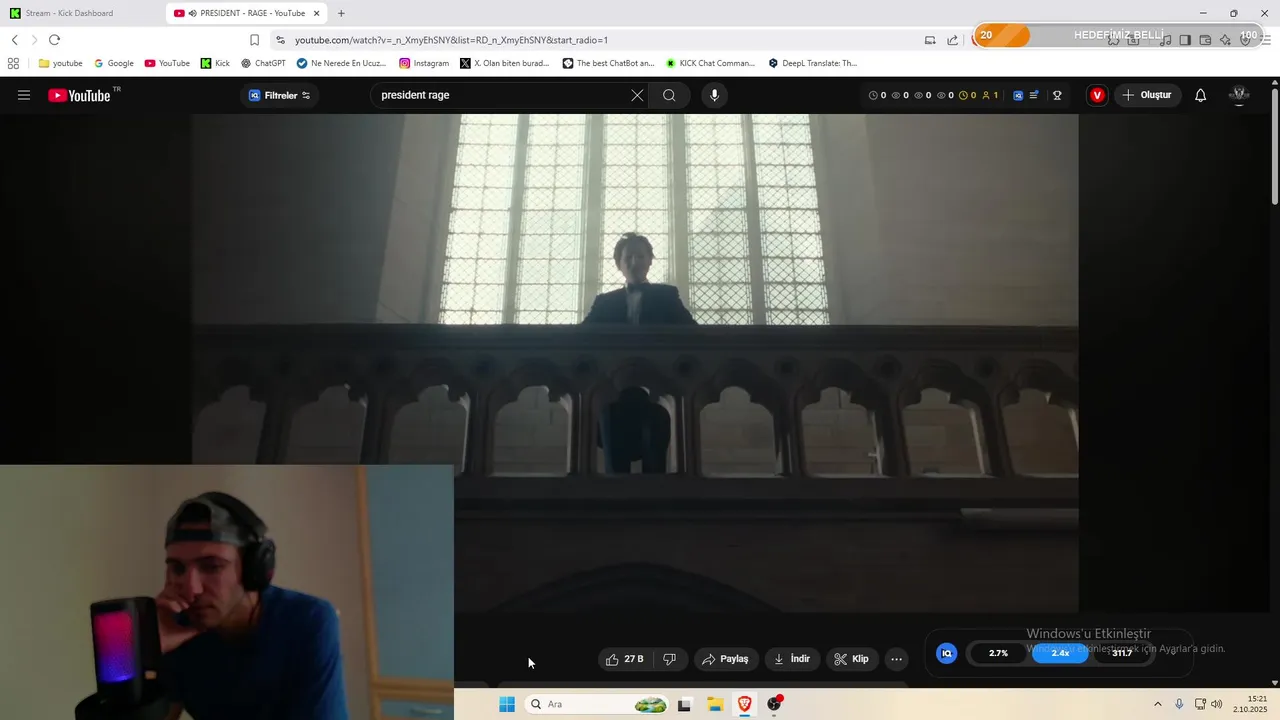1280x720 pixels.
Task: Click the cast/install icon in address bar
Action: click(930, 40)
